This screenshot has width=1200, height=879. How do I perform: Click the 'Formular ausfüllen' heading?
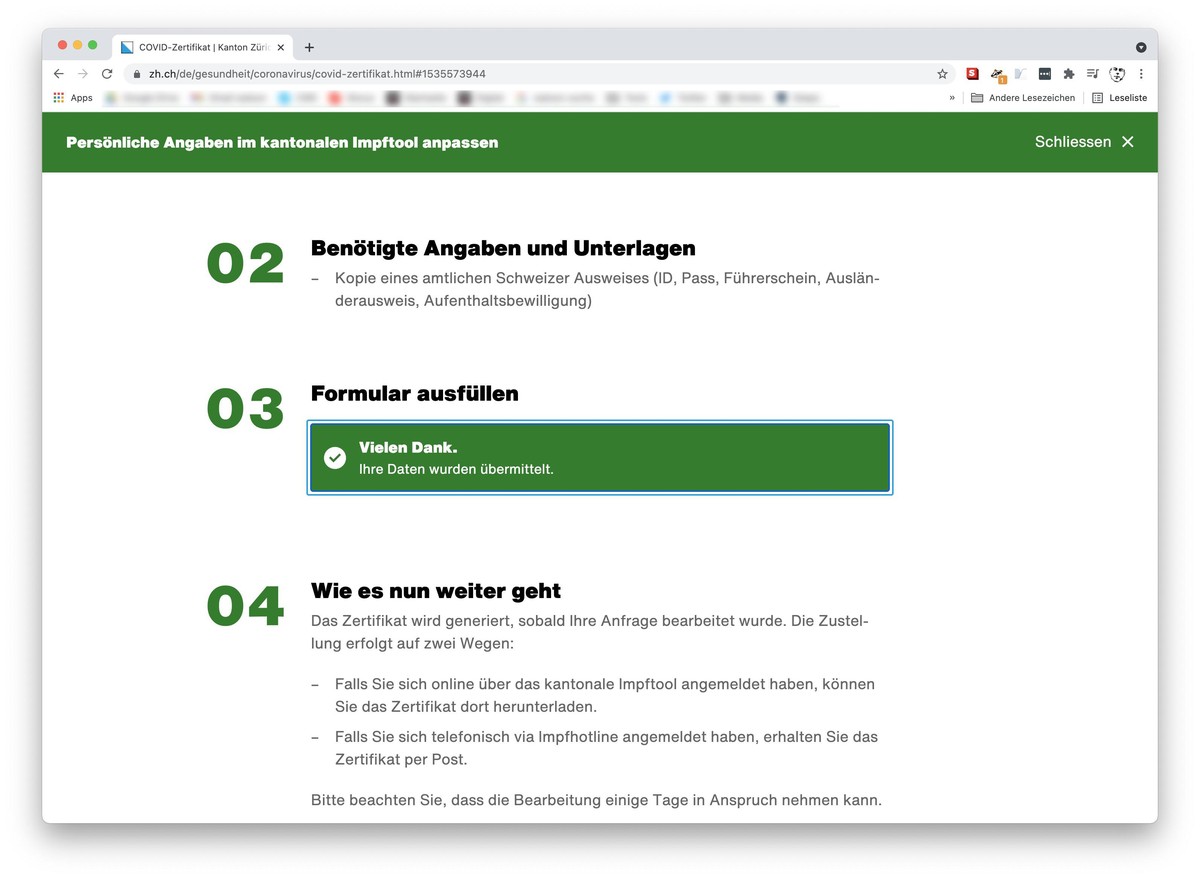(415, 394)
